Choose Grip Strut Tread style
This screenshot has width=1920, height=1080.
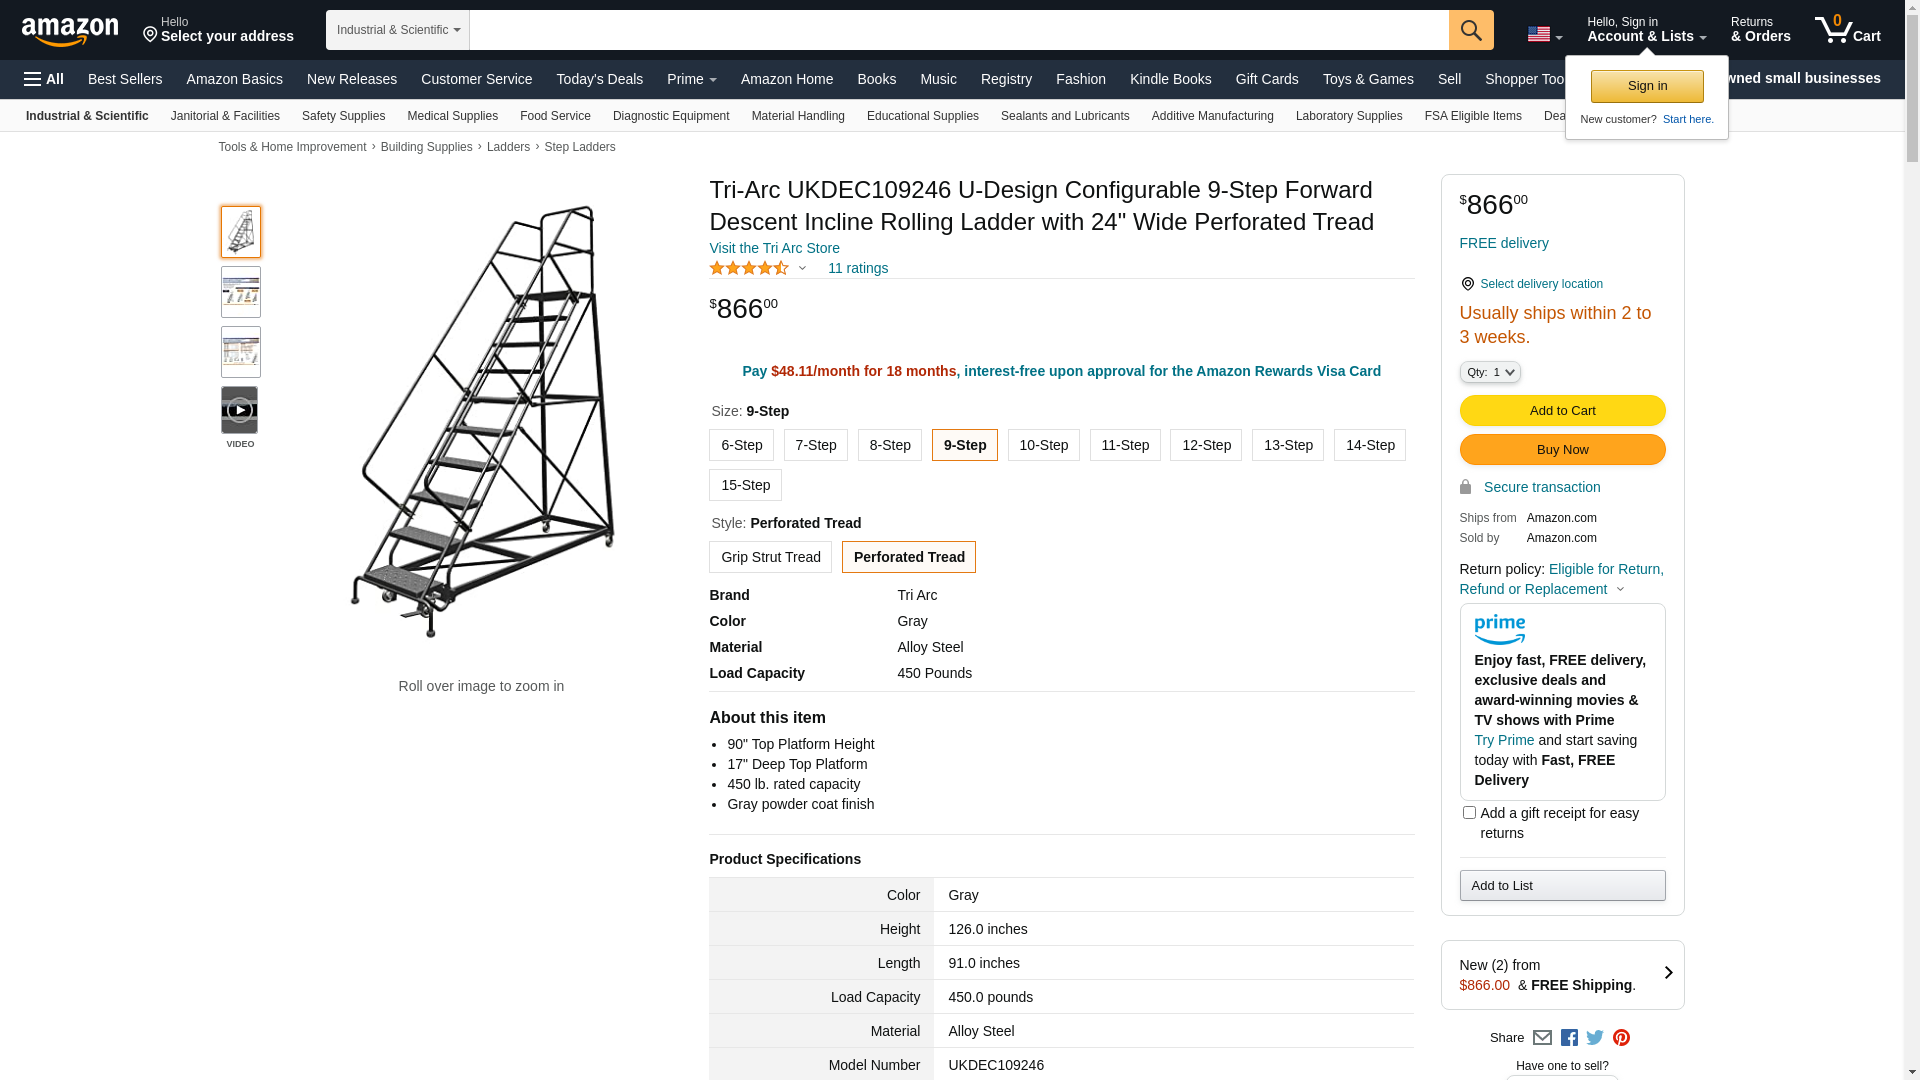(770, 557)
